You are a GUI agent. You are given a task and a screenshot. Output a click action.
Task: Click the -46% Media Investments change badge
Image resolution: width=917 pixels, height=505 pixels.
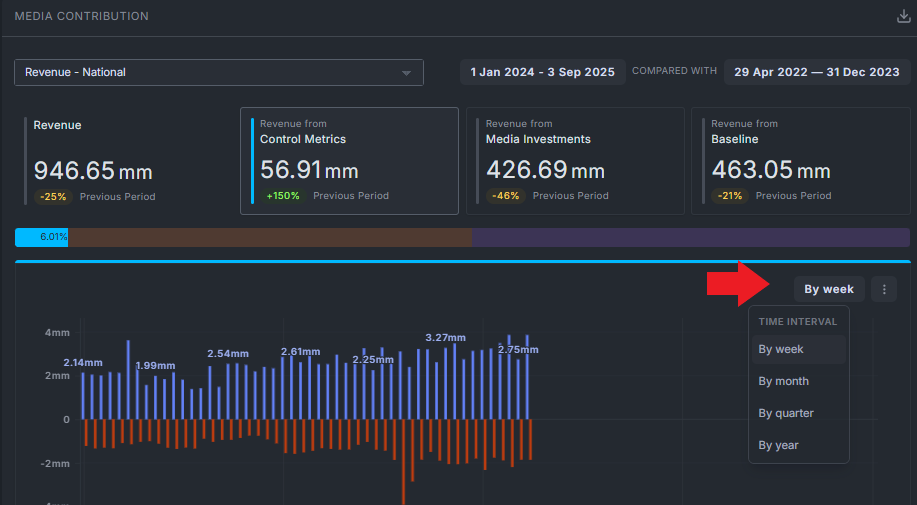[x=506, y=196]
